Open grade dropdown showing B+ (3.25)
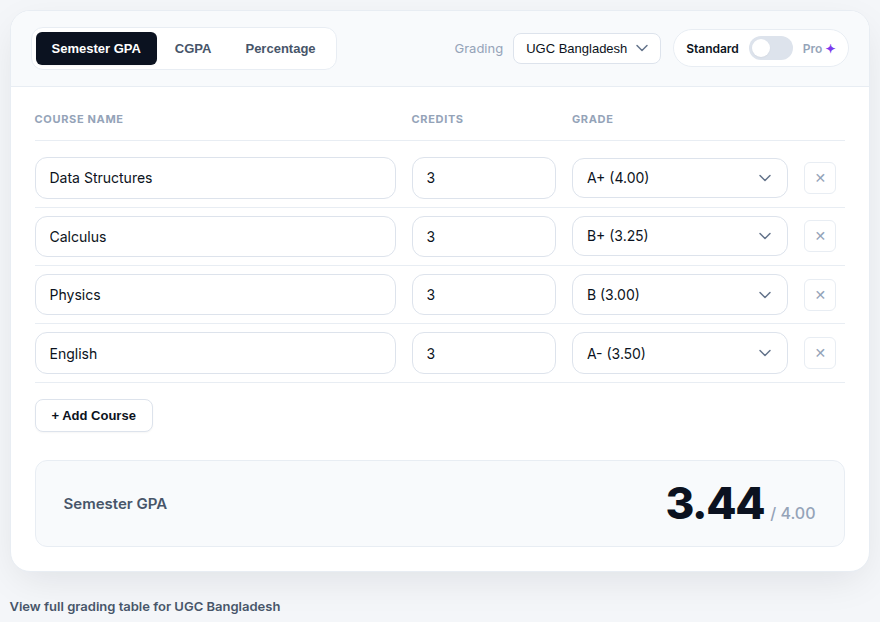880x622 pixels. point(680,236)
